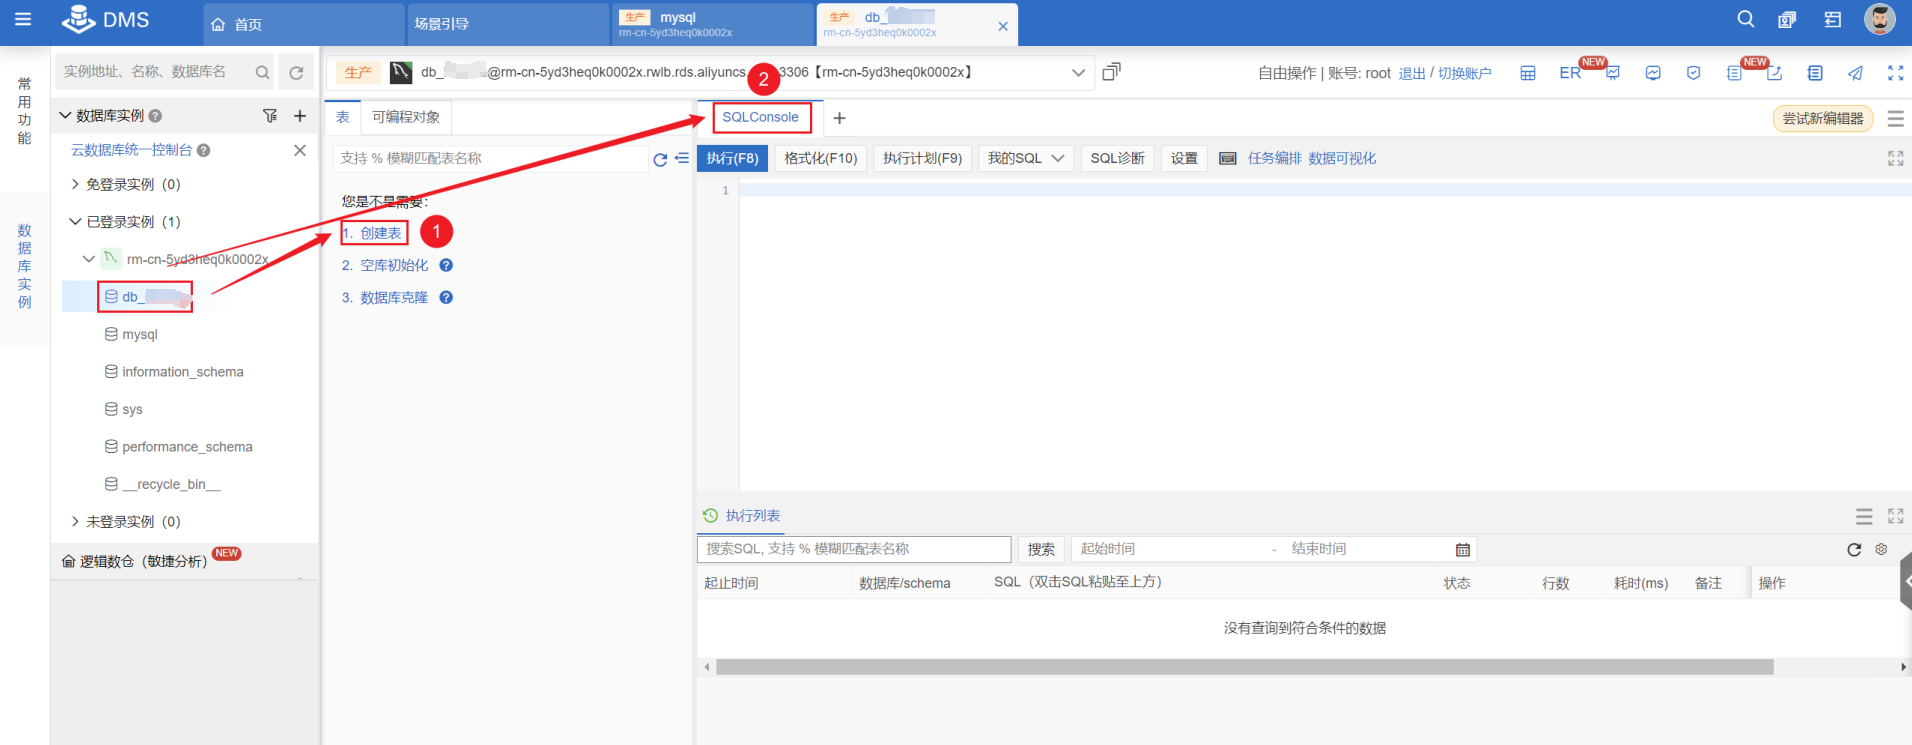Click the 执行(F8) button
This screenshot has width=1912, height=745.
[x=732, y=158]
